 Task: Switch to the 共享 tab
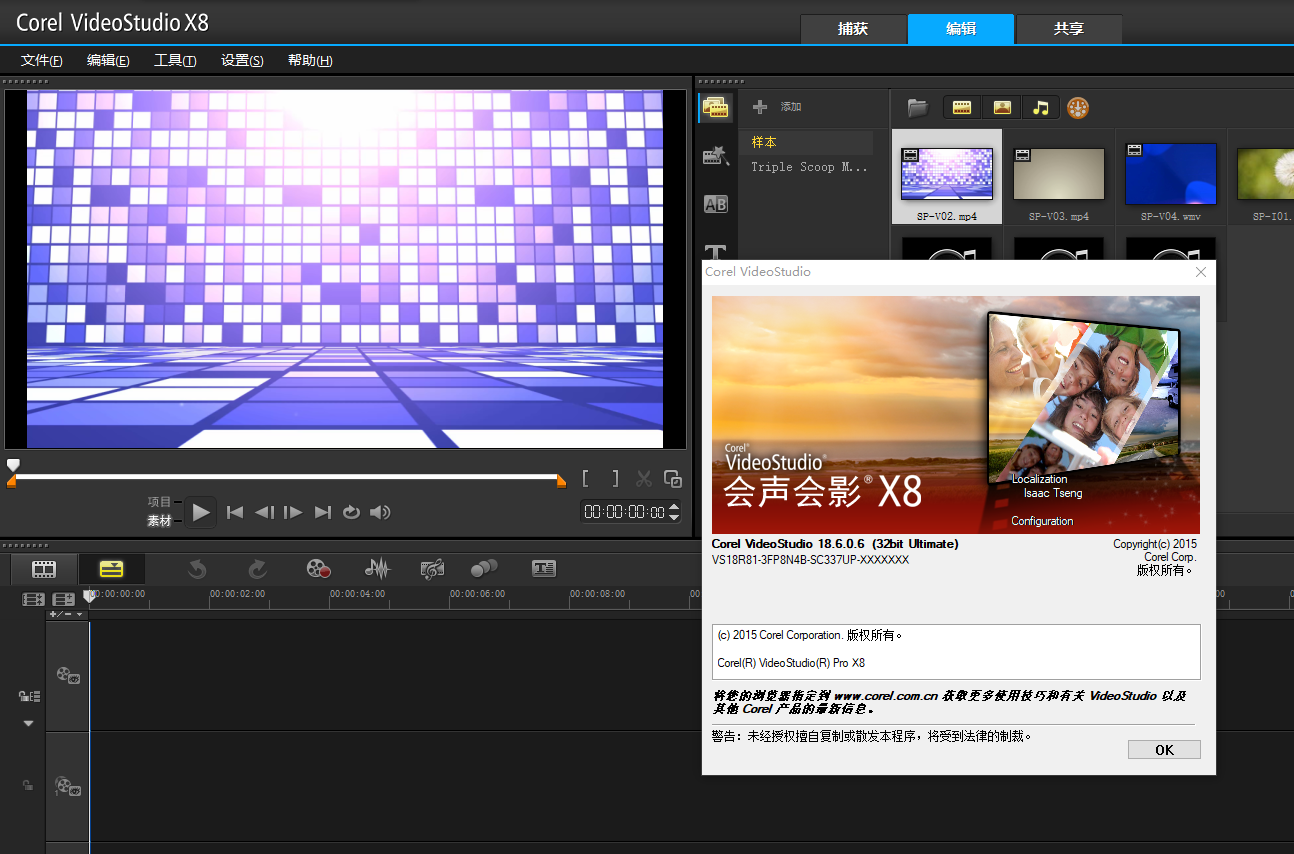[1068, 29]
